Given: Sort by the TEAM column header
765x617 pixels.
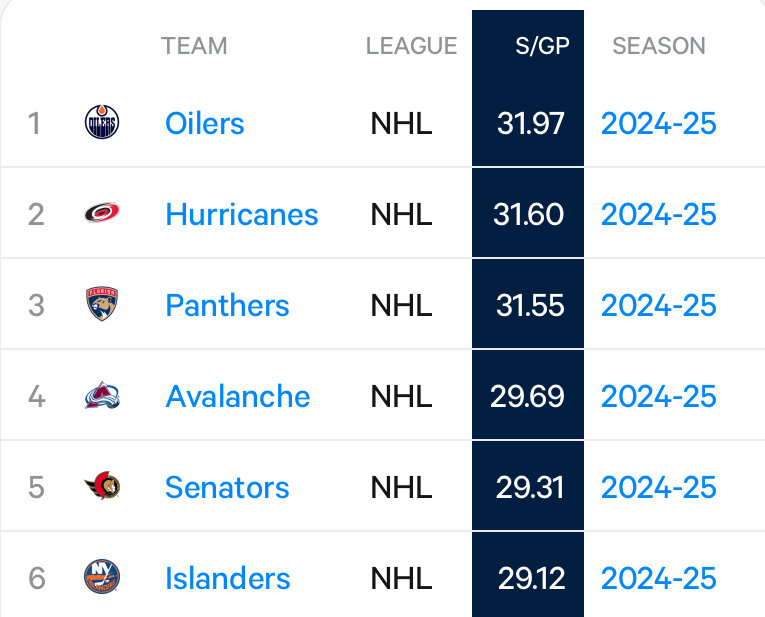Looking at the screenshot, I should click(194, 46).
